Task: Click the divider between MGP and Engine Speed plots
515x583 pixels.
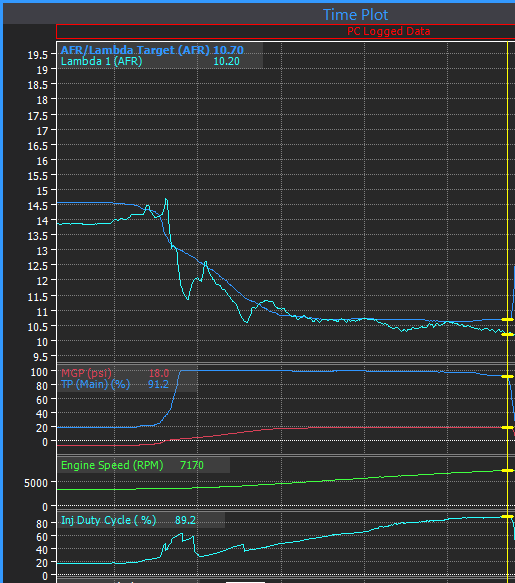Action: pos(285,455)
